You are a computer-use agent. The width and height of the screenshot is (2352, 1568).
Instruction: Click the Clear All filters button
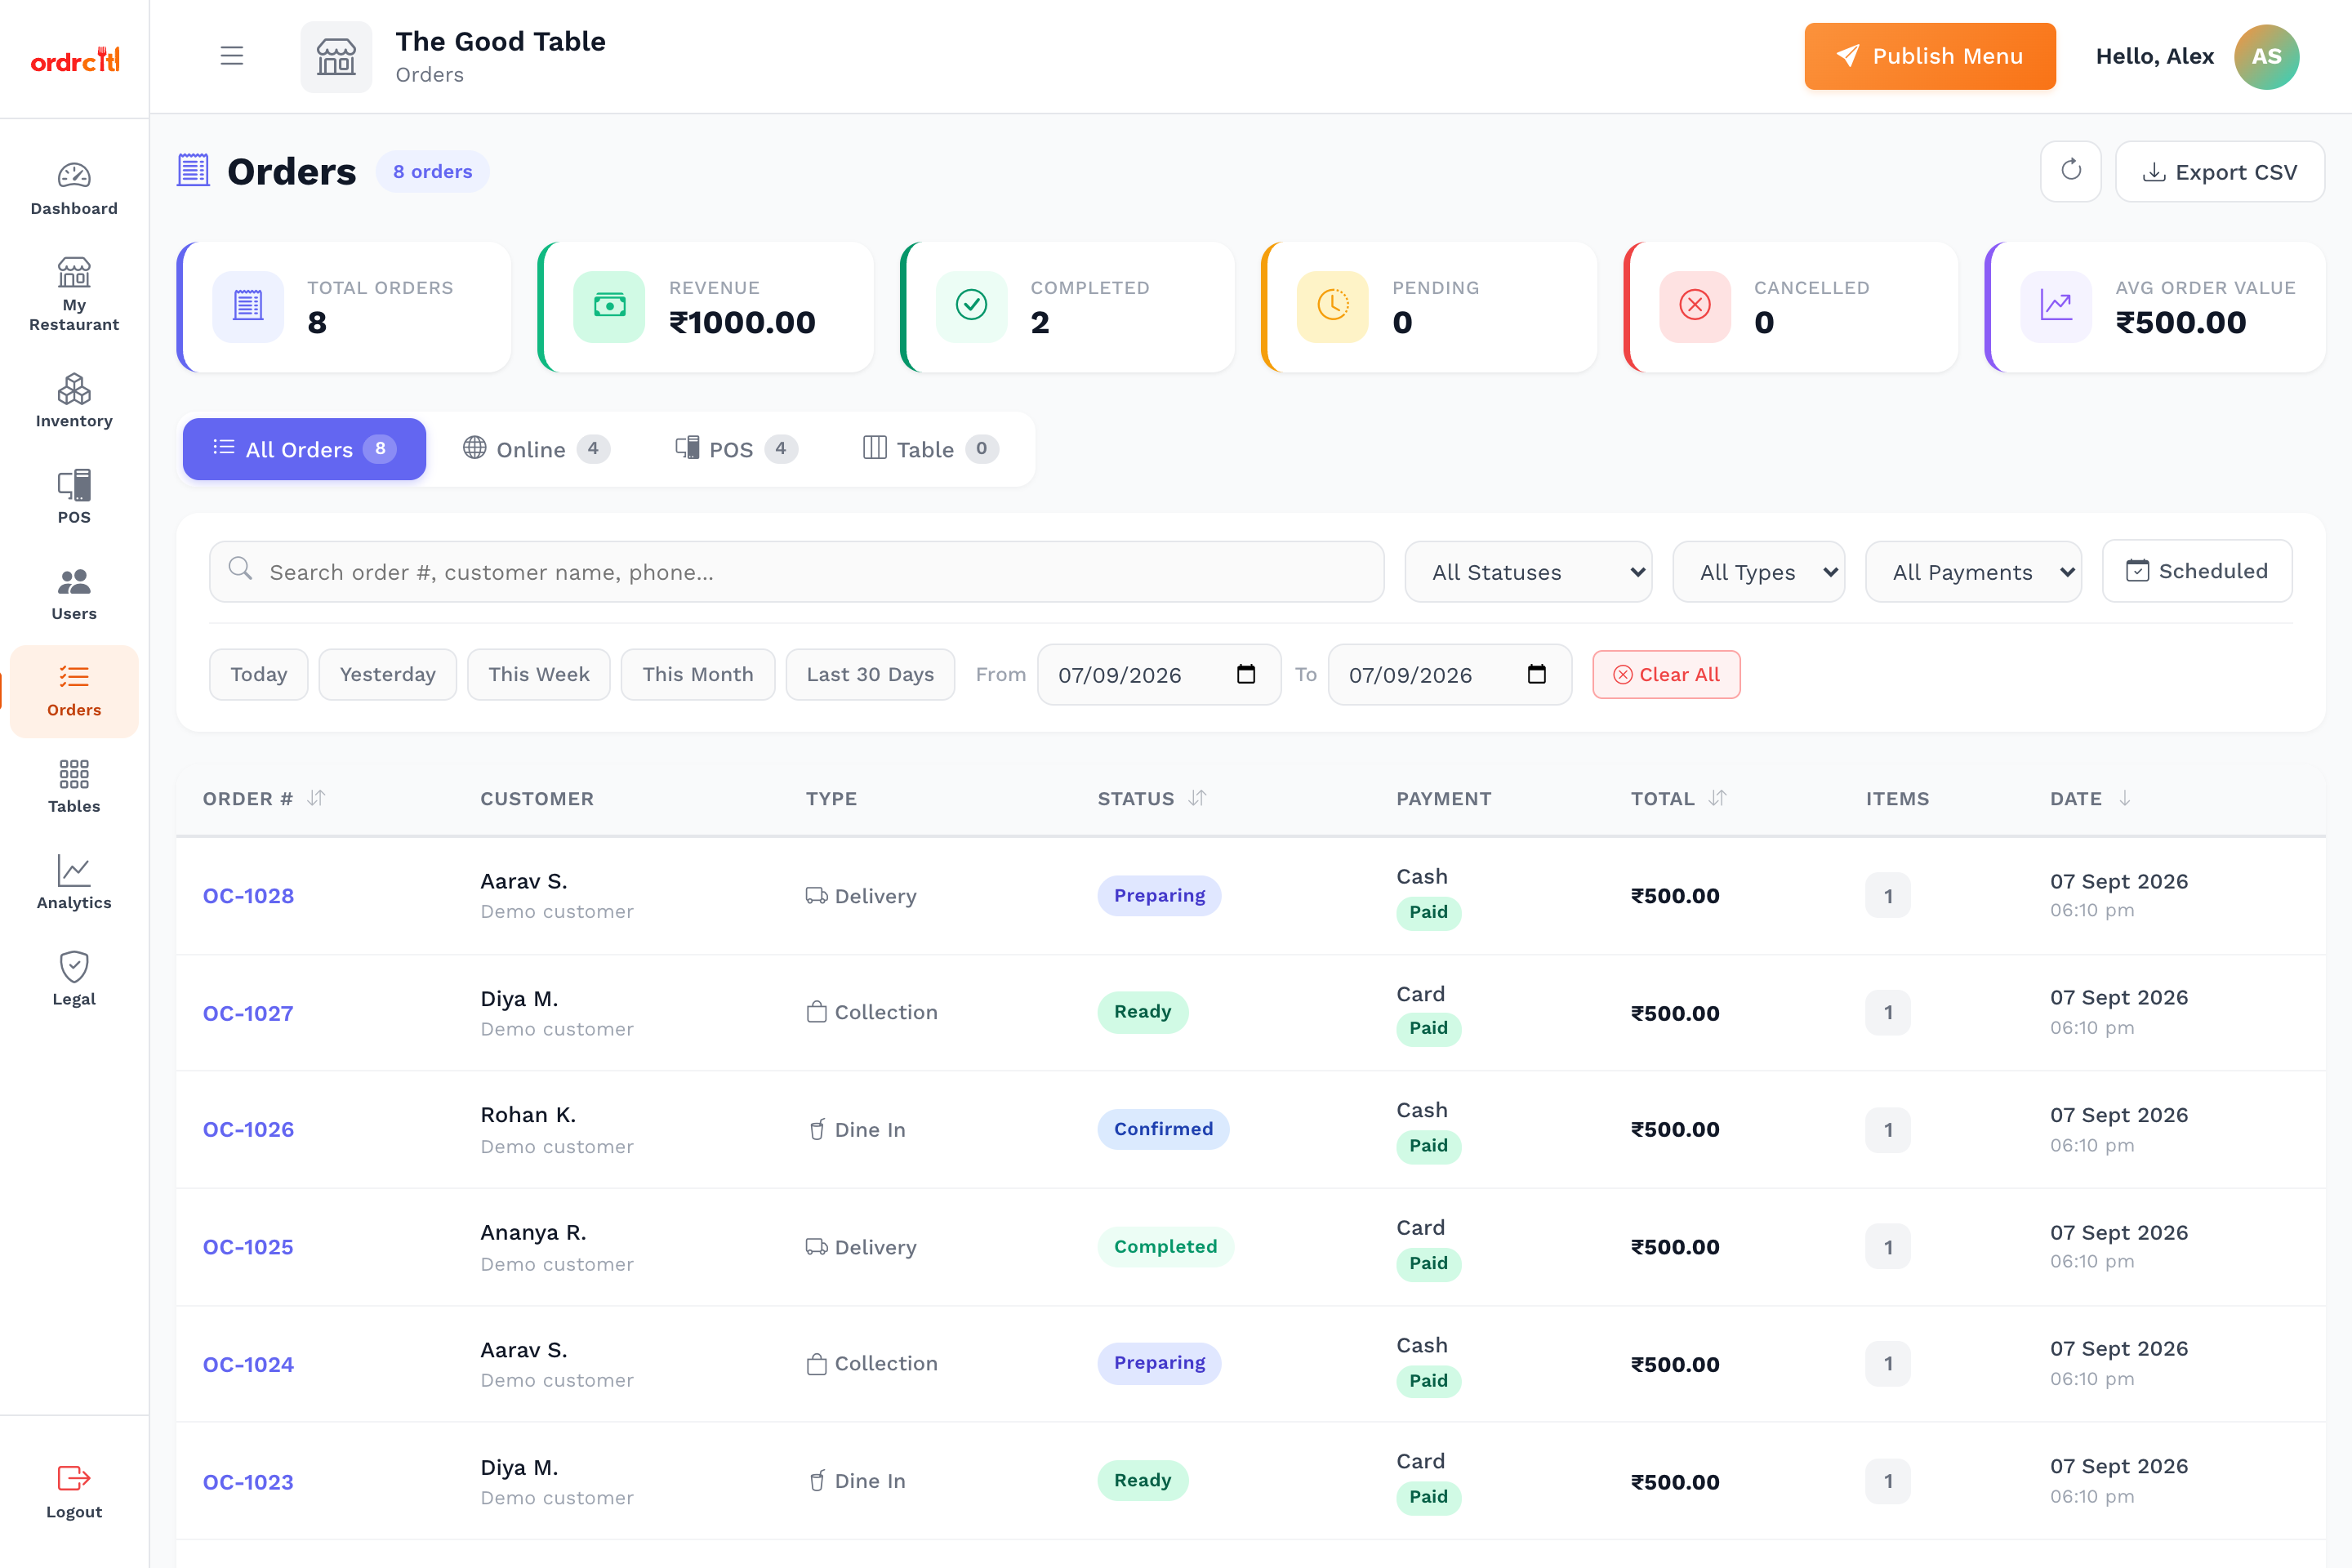pyautogui.click(x=1666, y=674)
